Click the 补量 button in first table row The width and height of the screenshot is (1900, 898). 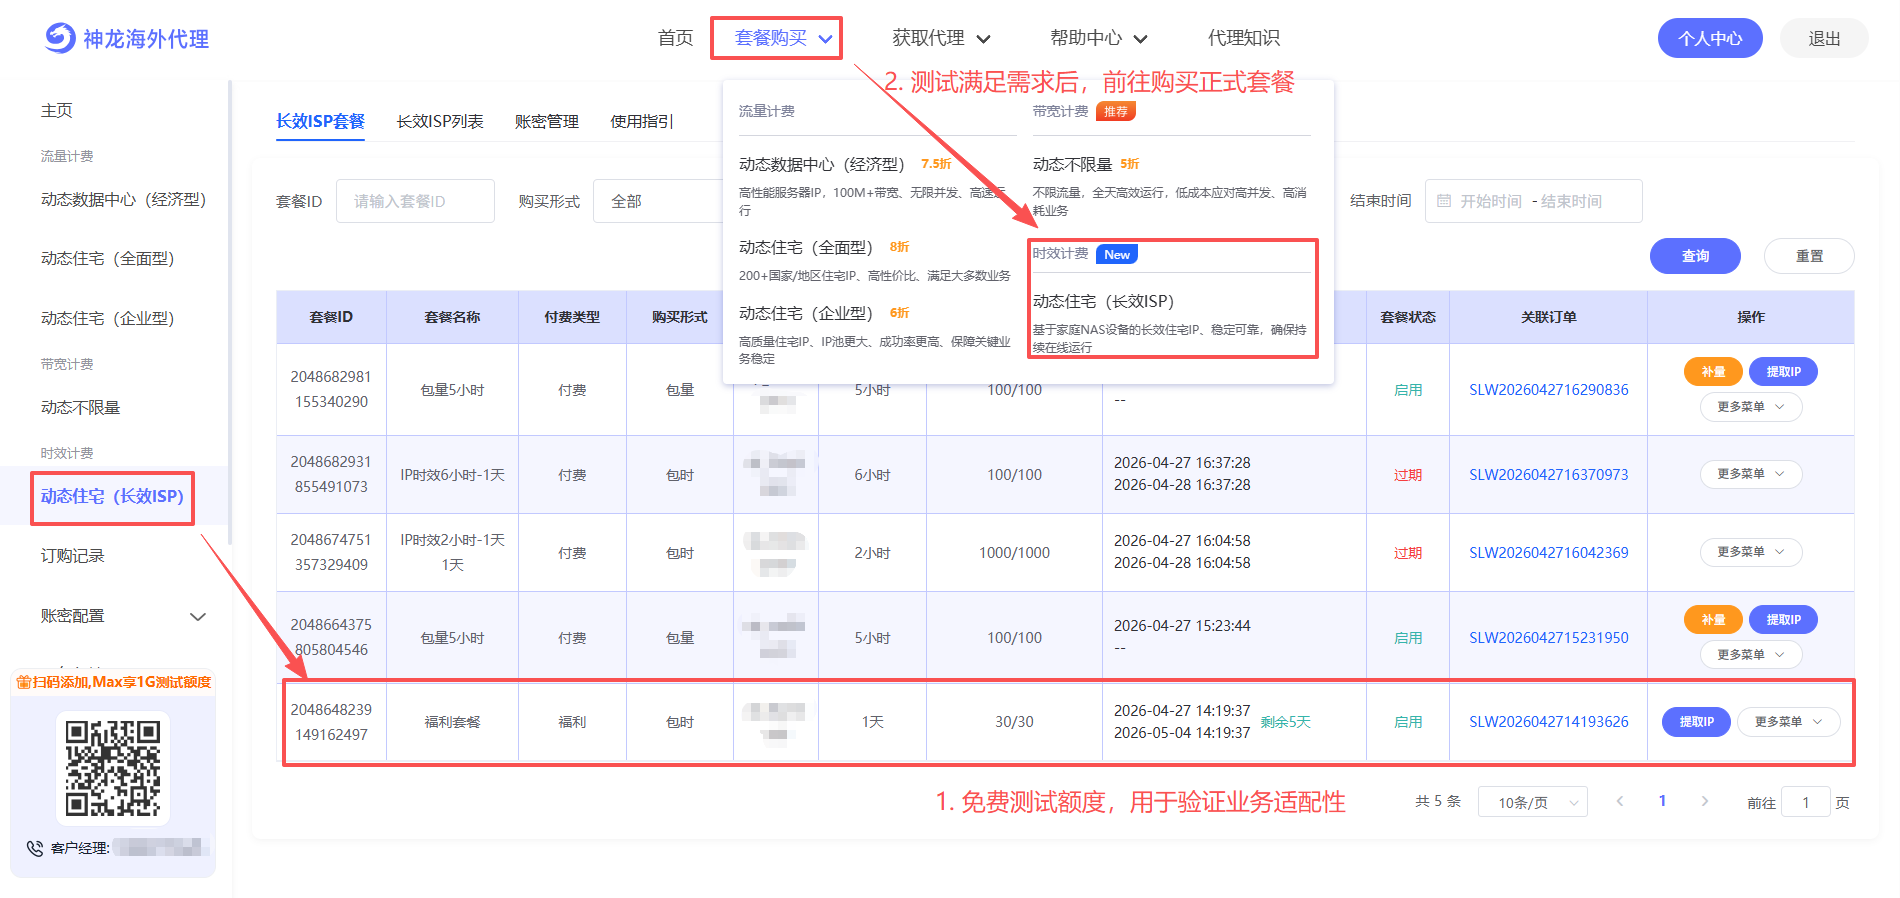click(x=1713, y=372)
